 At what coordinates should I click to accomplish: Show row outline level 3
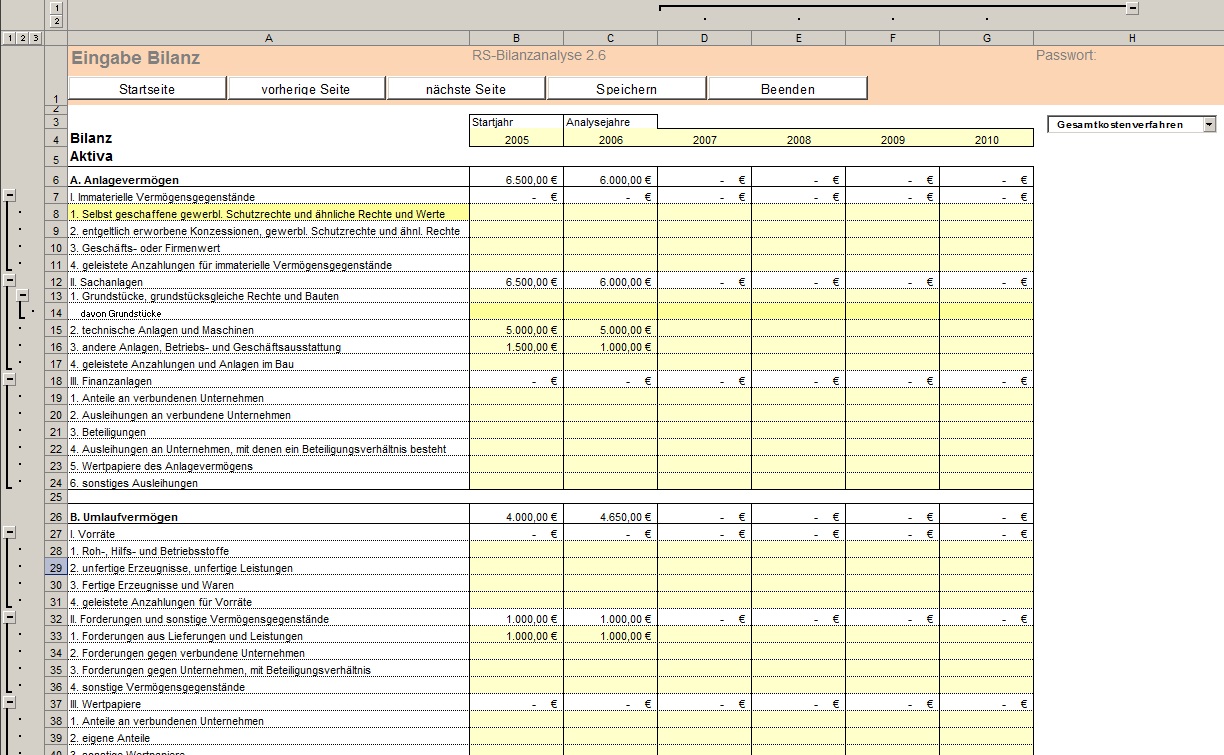35,38
